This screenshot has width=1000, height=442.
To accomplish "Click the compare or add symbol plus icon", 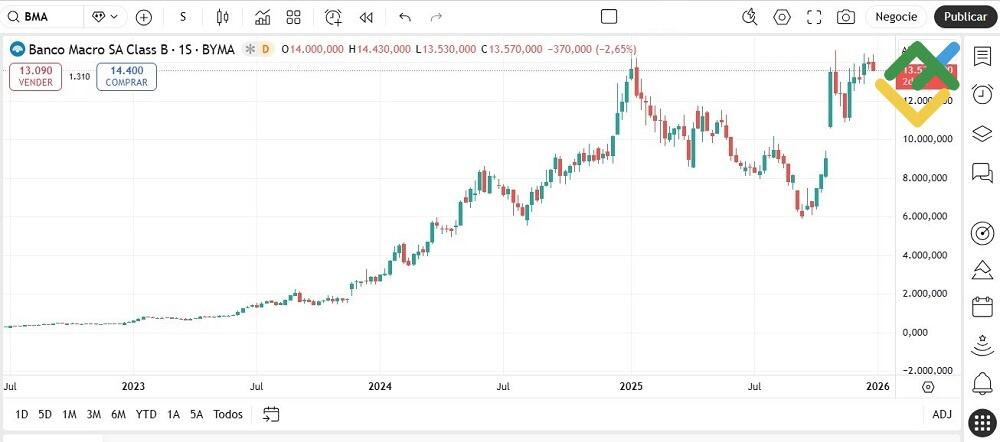I will click(144, 17).
